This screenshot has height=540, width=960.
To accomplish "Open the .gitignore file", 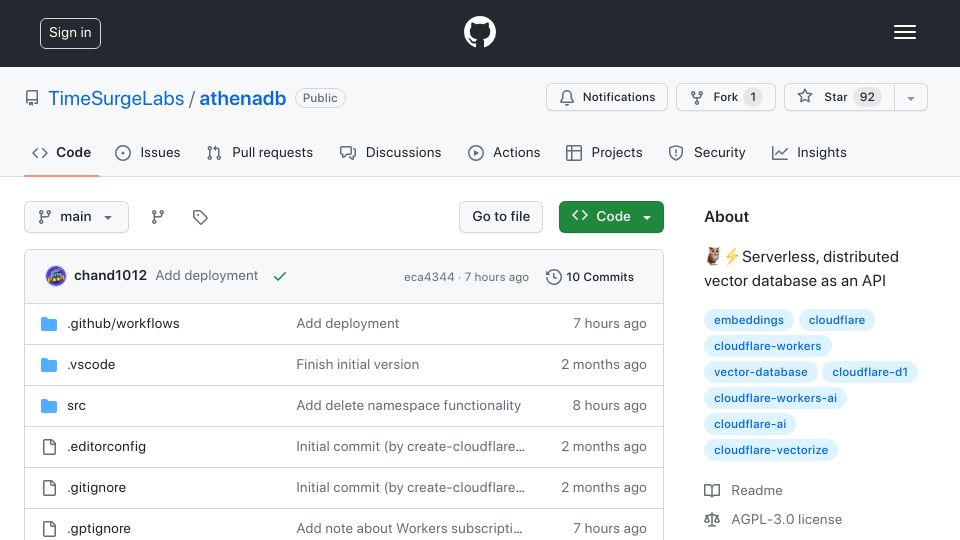I will pyautogui.click(x=96, y=487).
